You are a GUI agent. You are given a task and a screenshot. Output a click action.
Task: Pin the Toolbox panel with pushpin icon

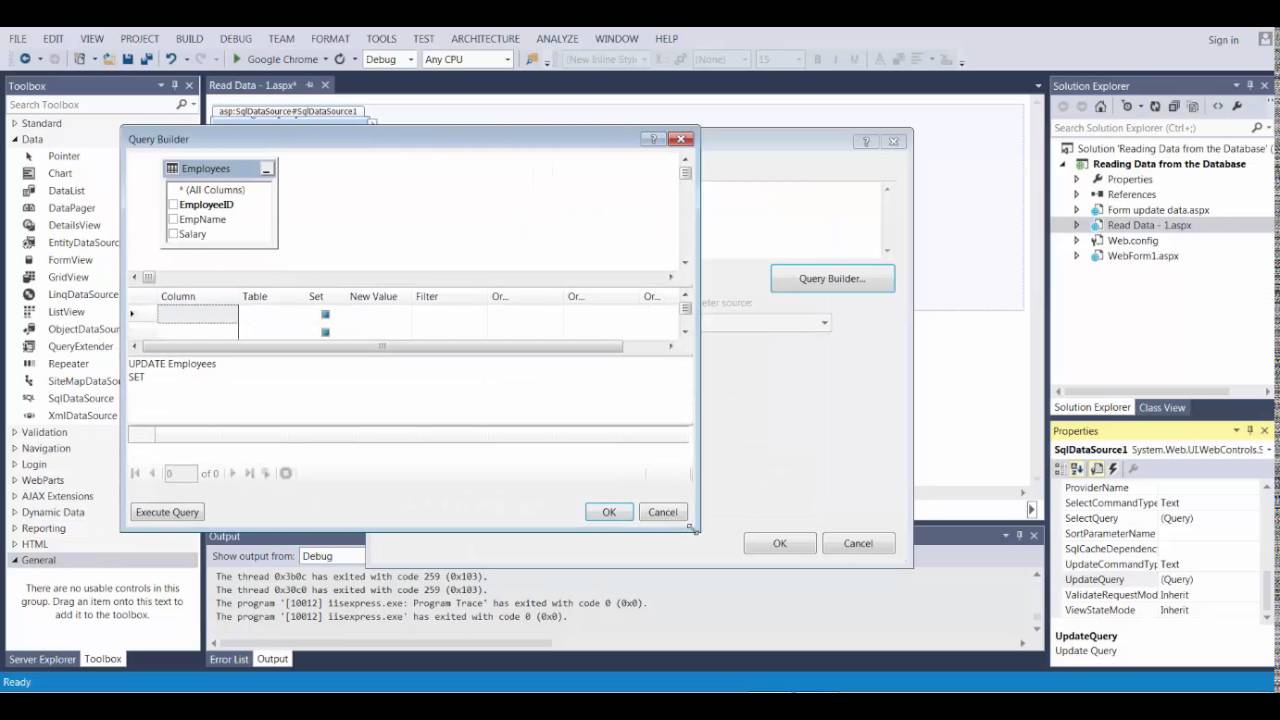point(175,85)
